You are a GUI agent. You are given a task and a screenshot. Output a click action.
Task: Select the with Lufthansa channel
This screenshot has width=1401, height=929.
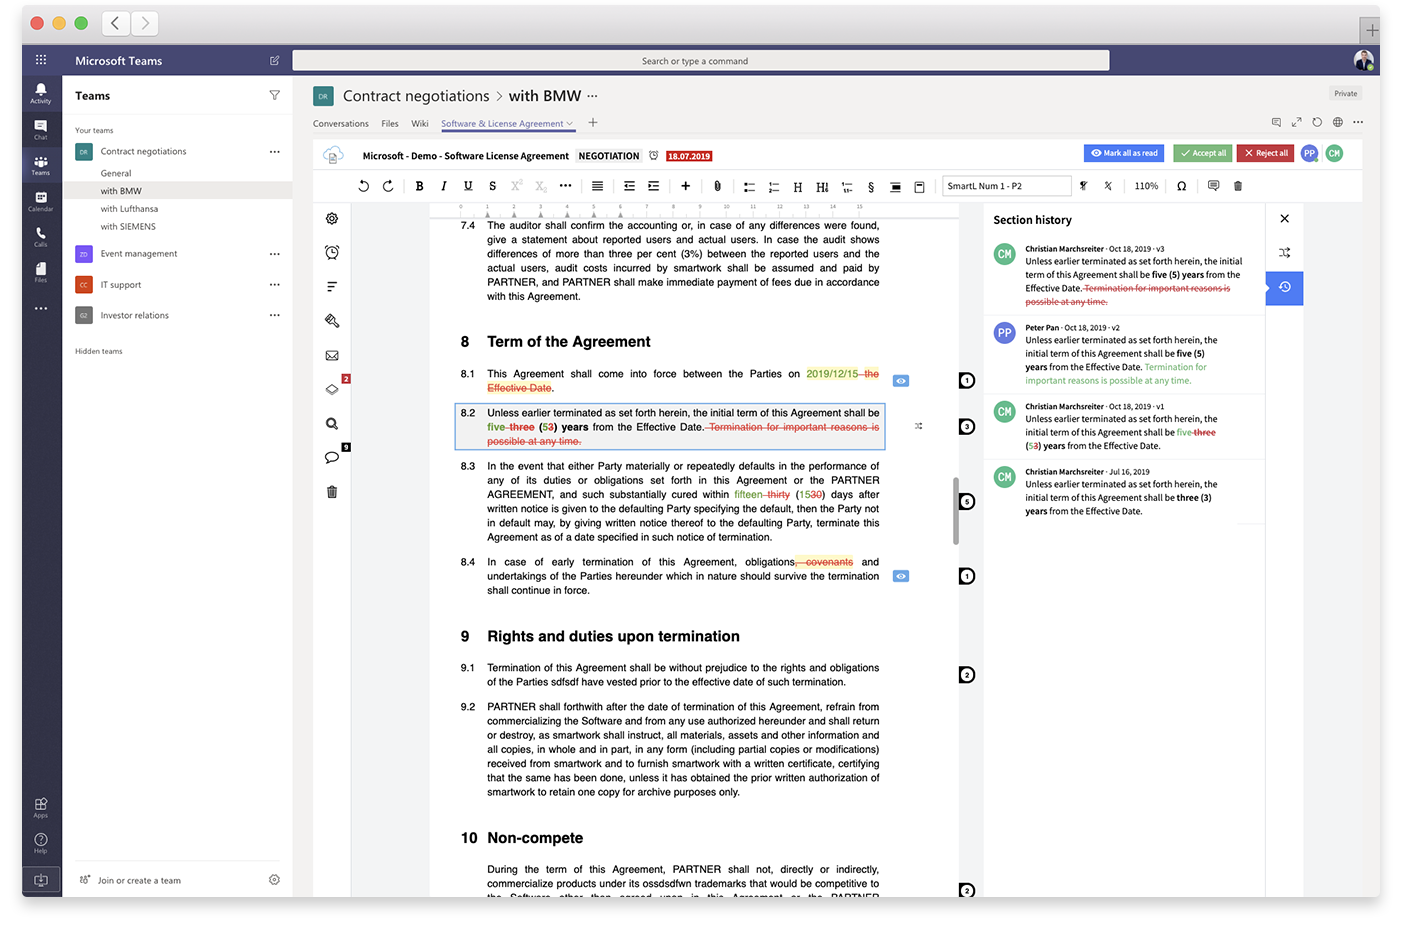click(x=129, y=209)
